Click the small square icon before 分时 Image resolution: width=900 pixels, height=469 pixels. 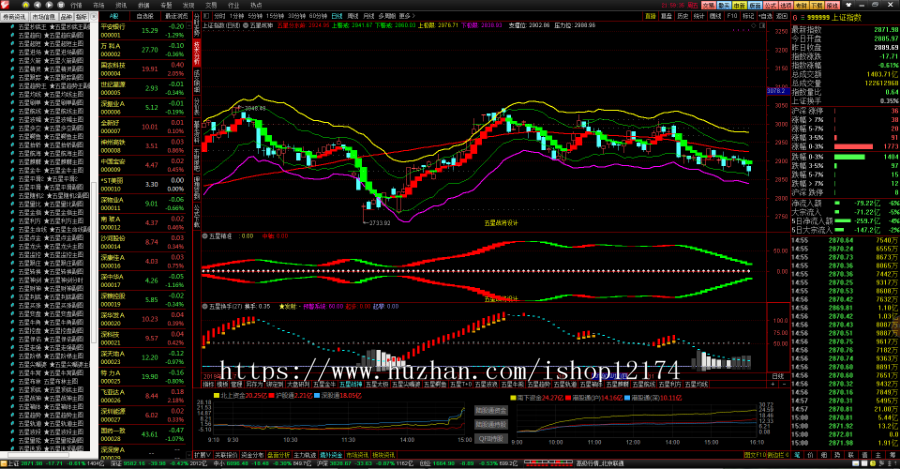point(205,16)
